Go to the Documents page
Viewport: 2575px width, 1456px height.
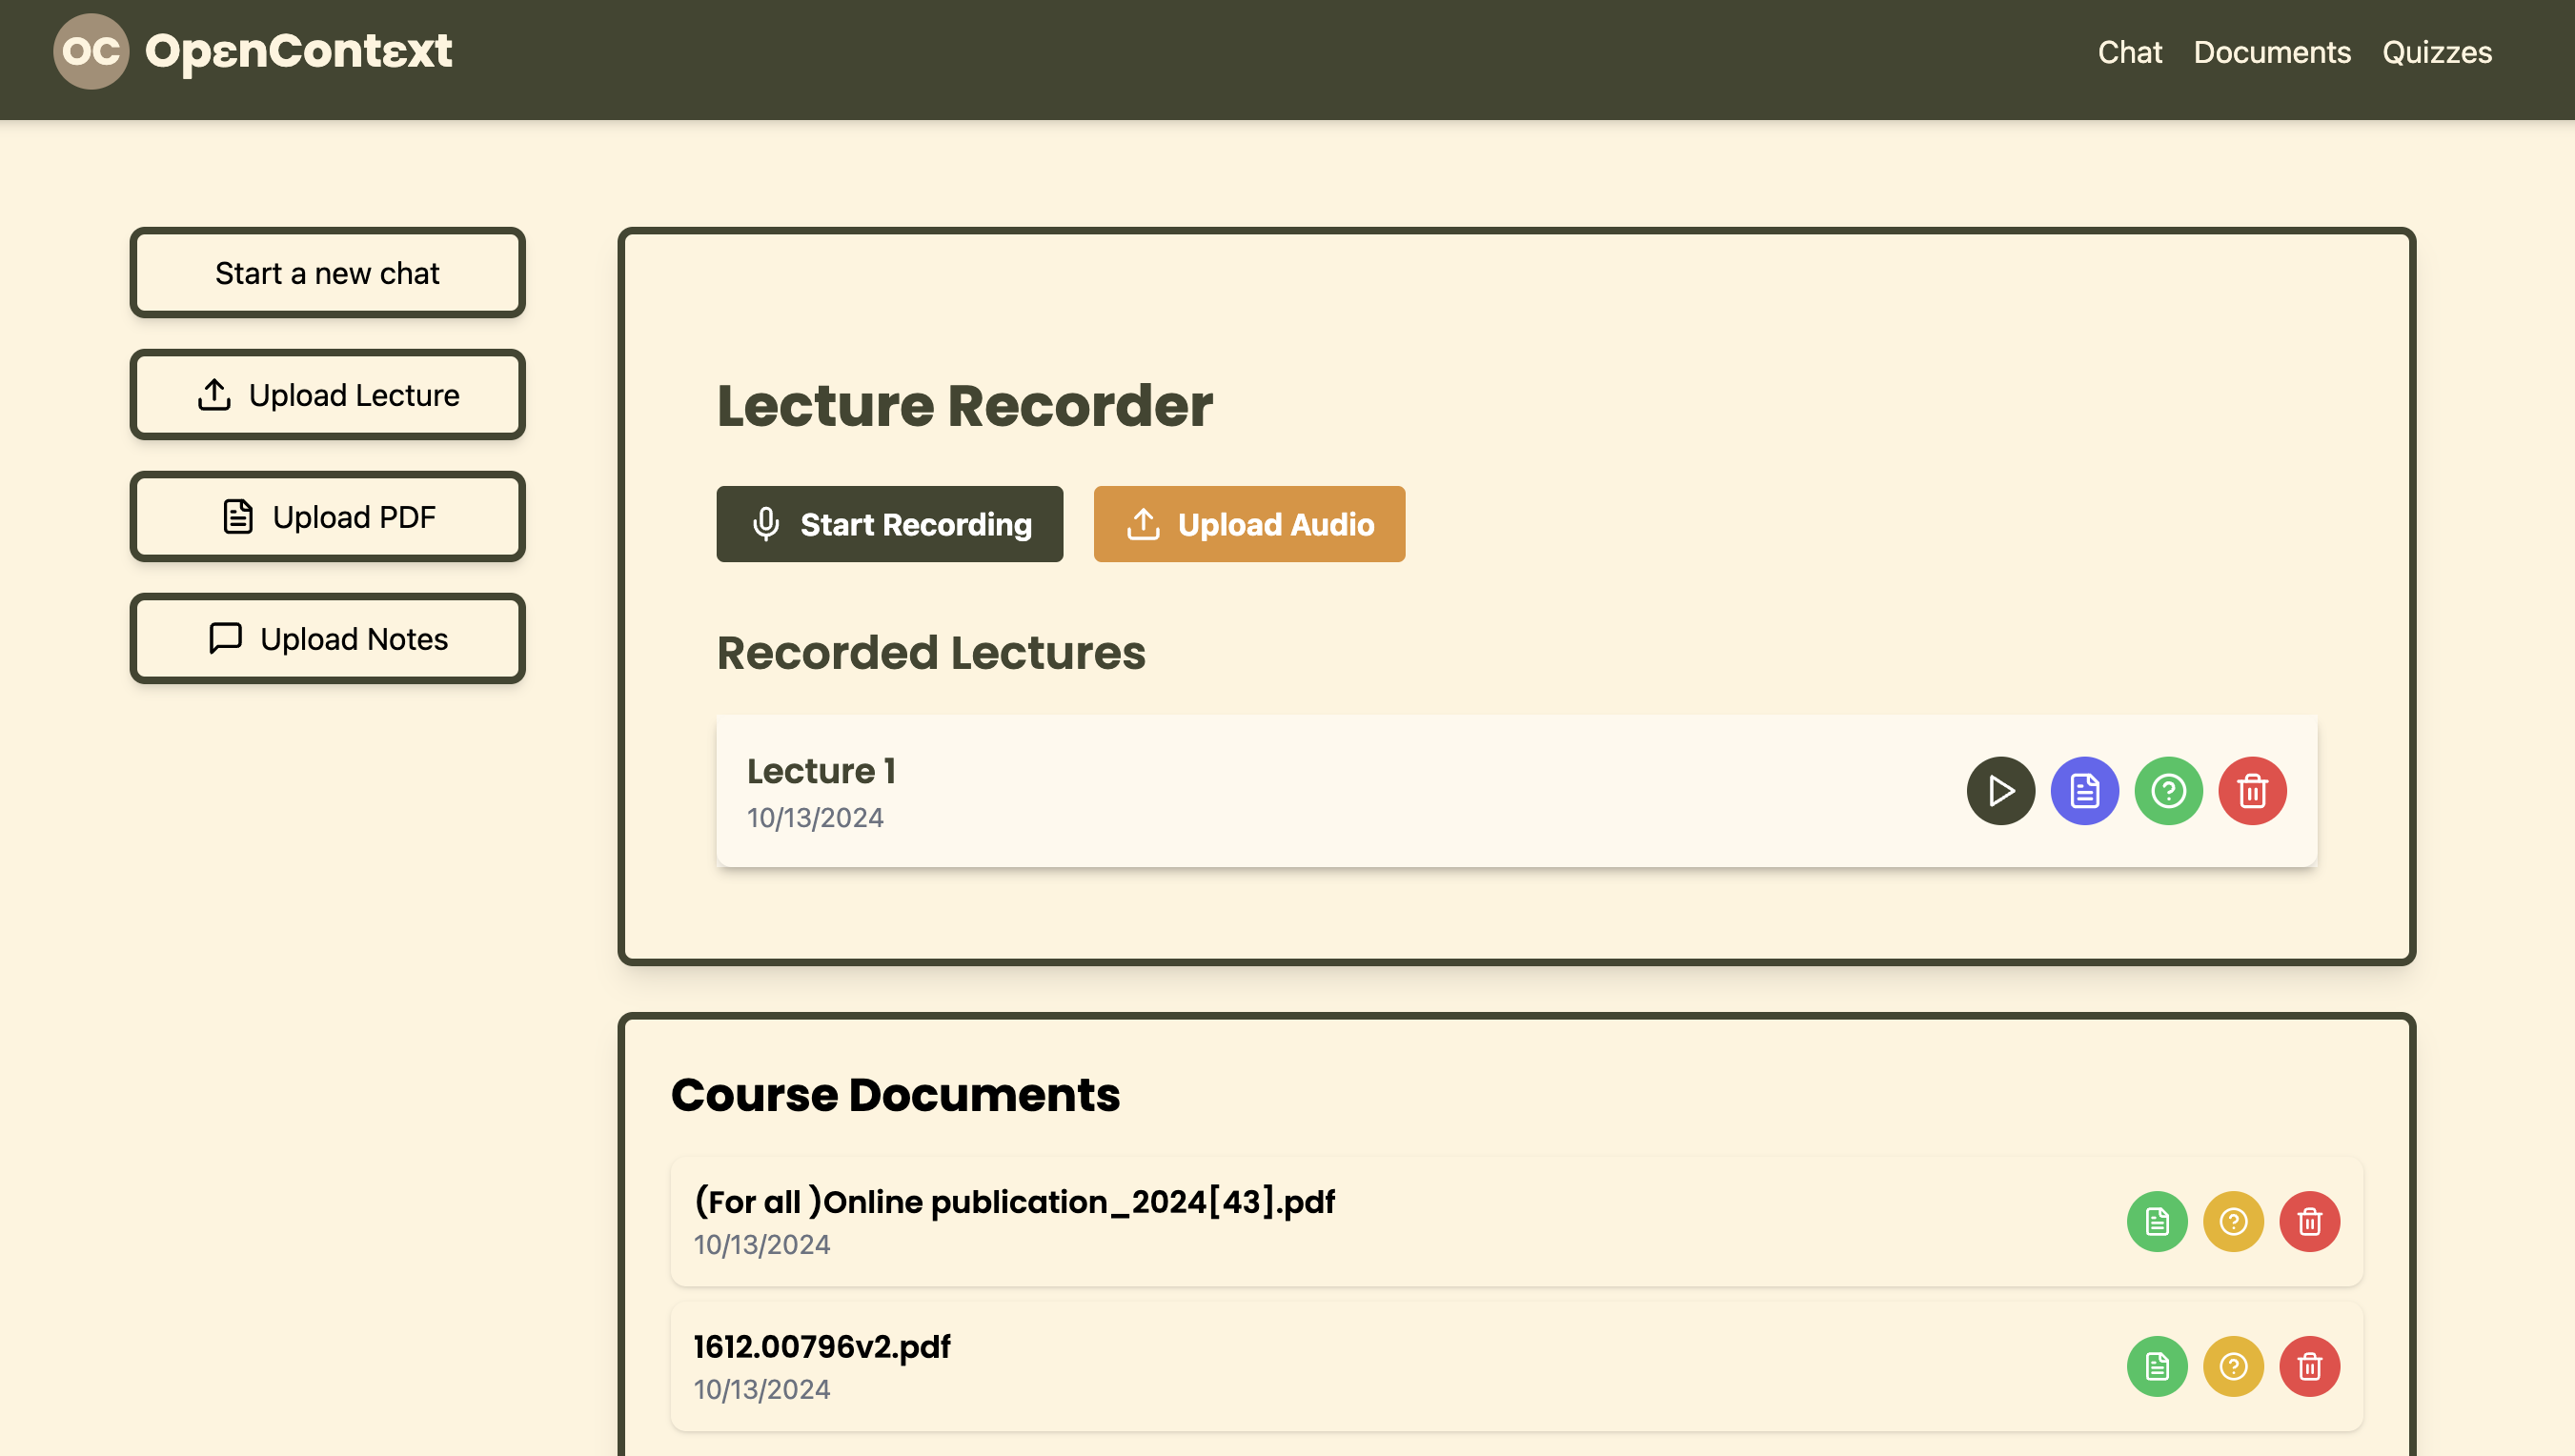pyautogui.click(x=2271, y=52)
